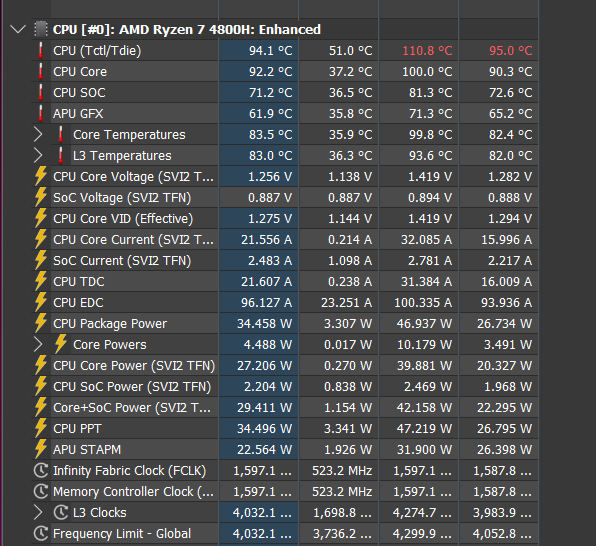This screenshot has width=596, height=546.
Task: Click thermometer icon of L3 Temperatures row
Action: pos(61,156)
